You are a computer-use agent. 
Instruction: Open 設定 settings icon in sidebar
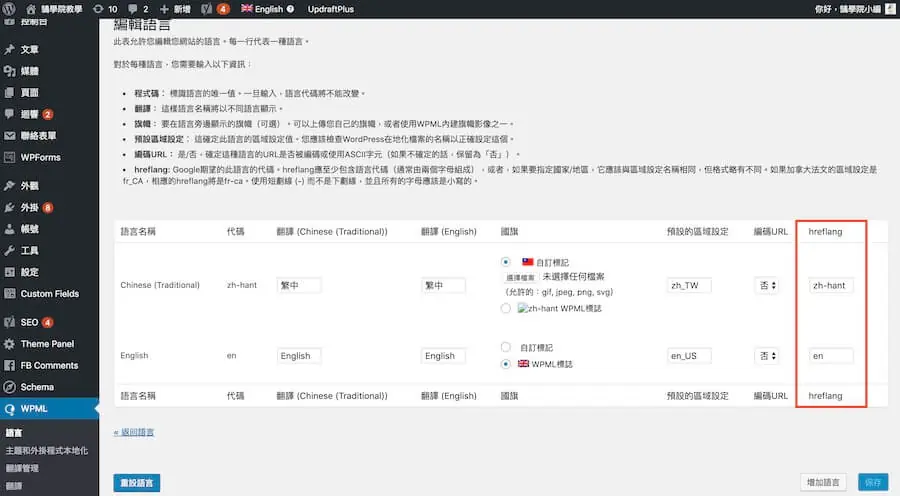coord(9,272)
